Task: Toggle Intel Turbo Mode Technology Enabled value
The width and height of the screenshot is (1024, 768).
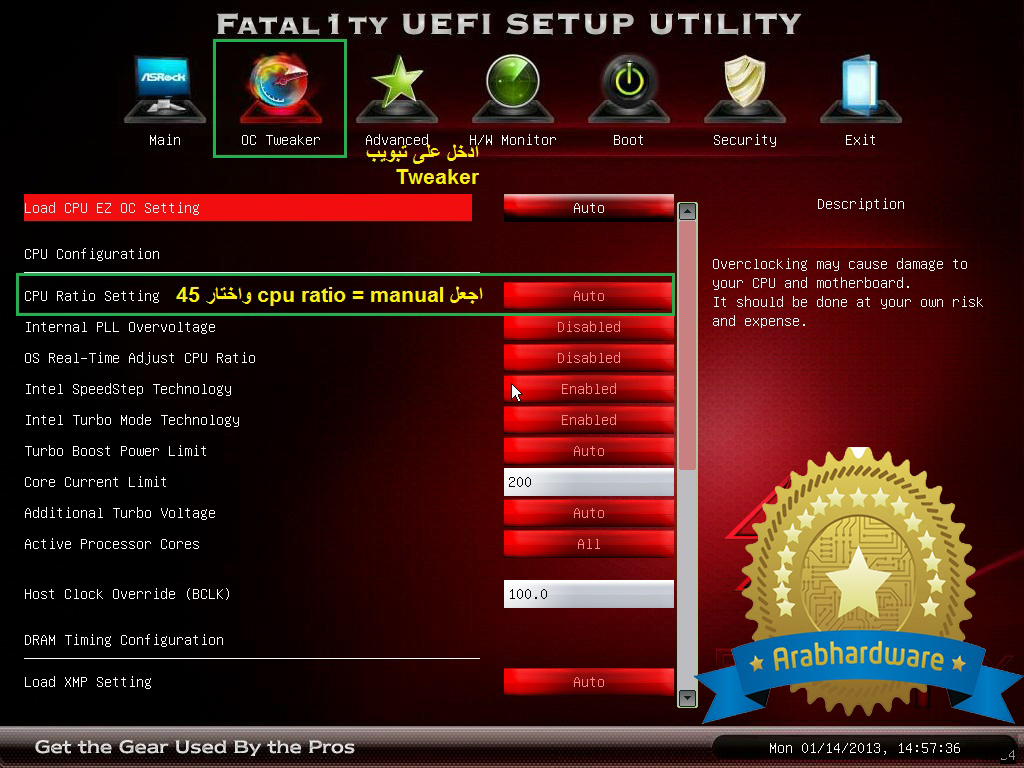Action: pyautogui.click(x=588, y=420)
